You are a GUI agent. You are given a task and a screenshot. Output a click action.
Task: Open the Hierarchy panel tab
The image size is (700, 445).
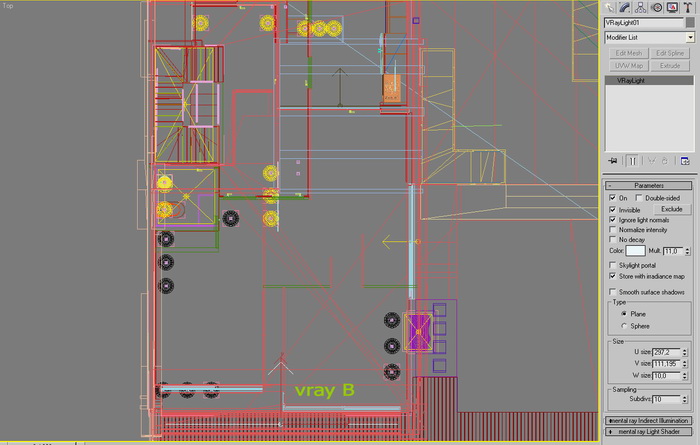tap(641, 8)
